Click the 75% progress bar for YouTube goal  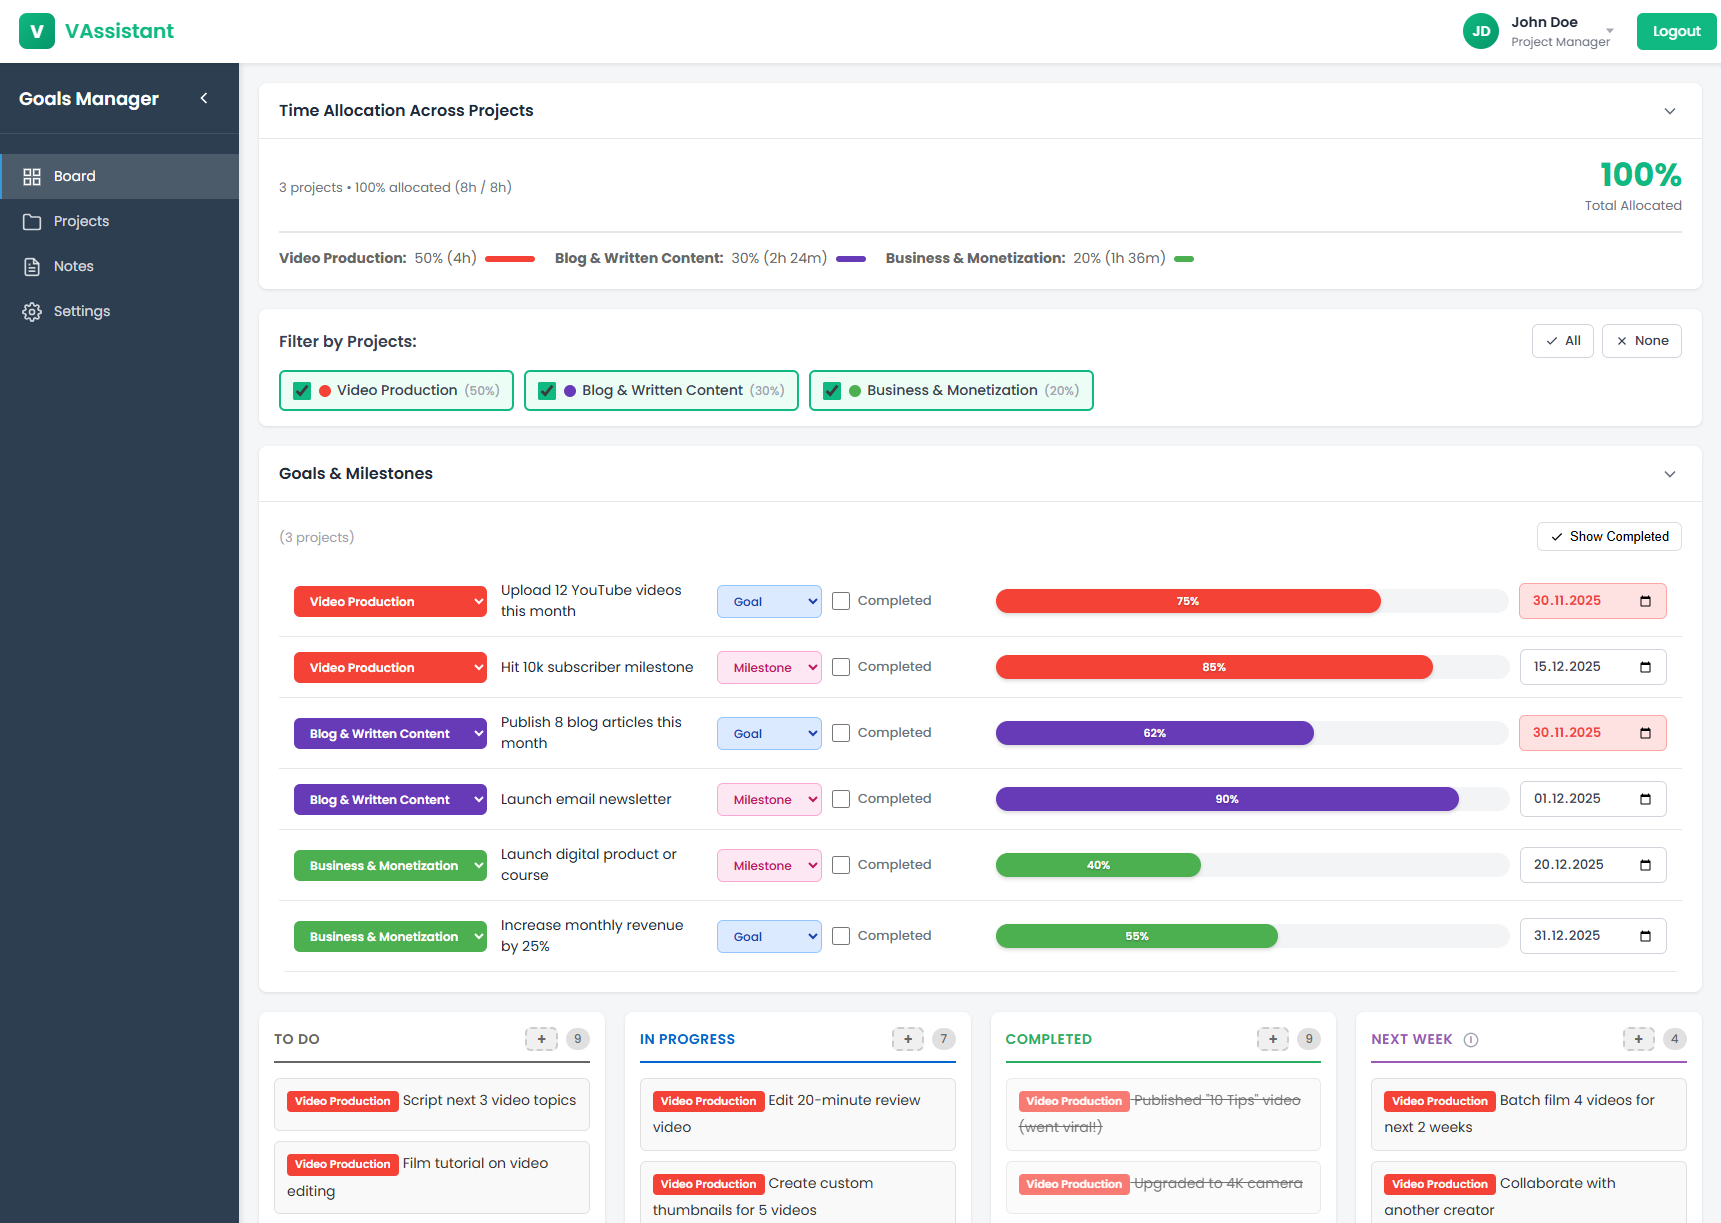pos(1188,601)
